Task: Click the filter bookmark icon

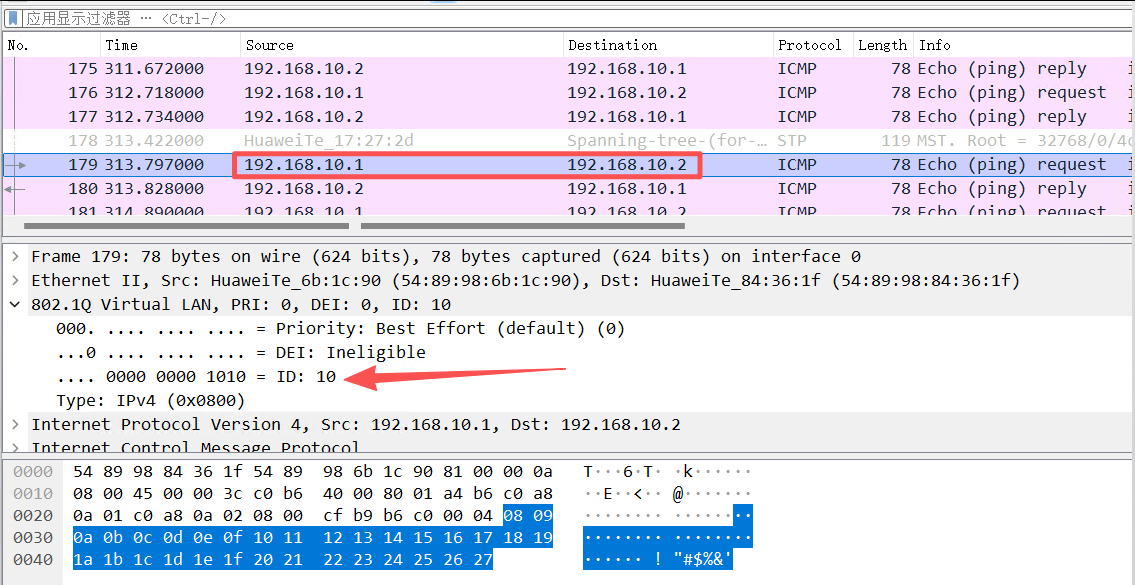Action: (x=12, y=17)
